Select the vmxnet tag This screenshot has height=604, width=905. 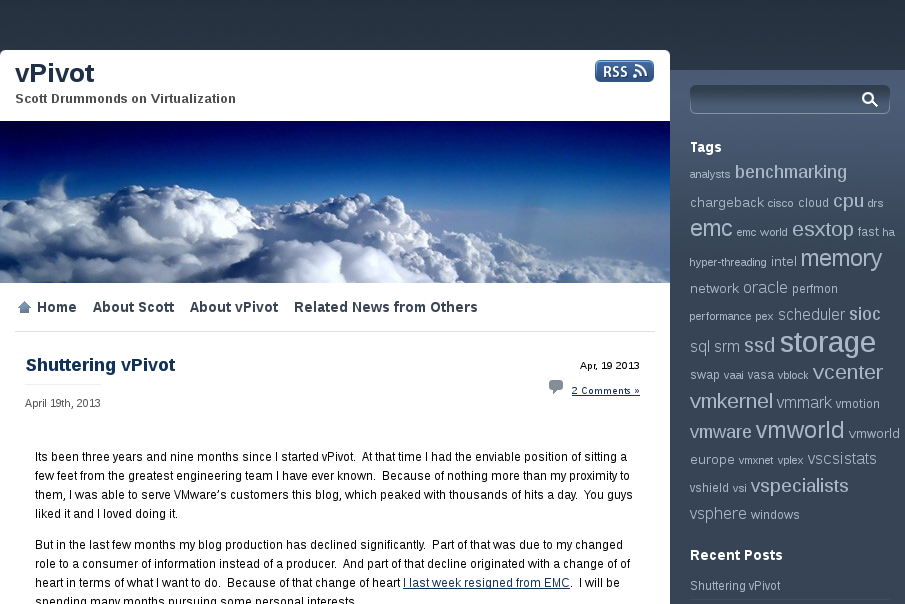[756, 461]
